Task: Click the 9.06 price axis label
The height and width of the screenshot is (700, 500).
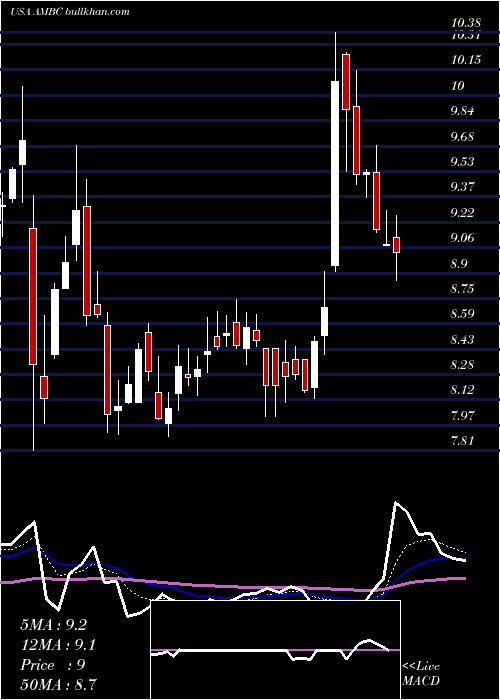Action: click(463, 238)
